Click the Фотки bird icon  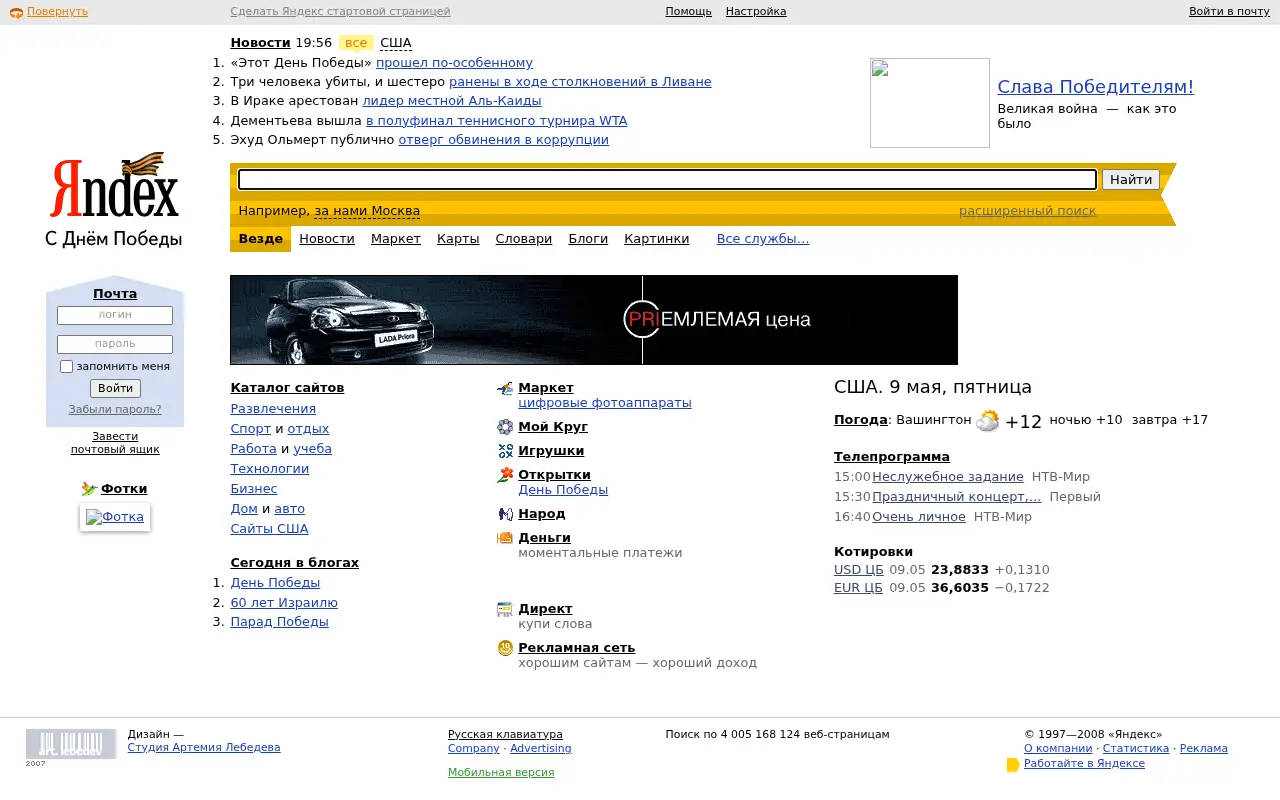click(89, 489)
